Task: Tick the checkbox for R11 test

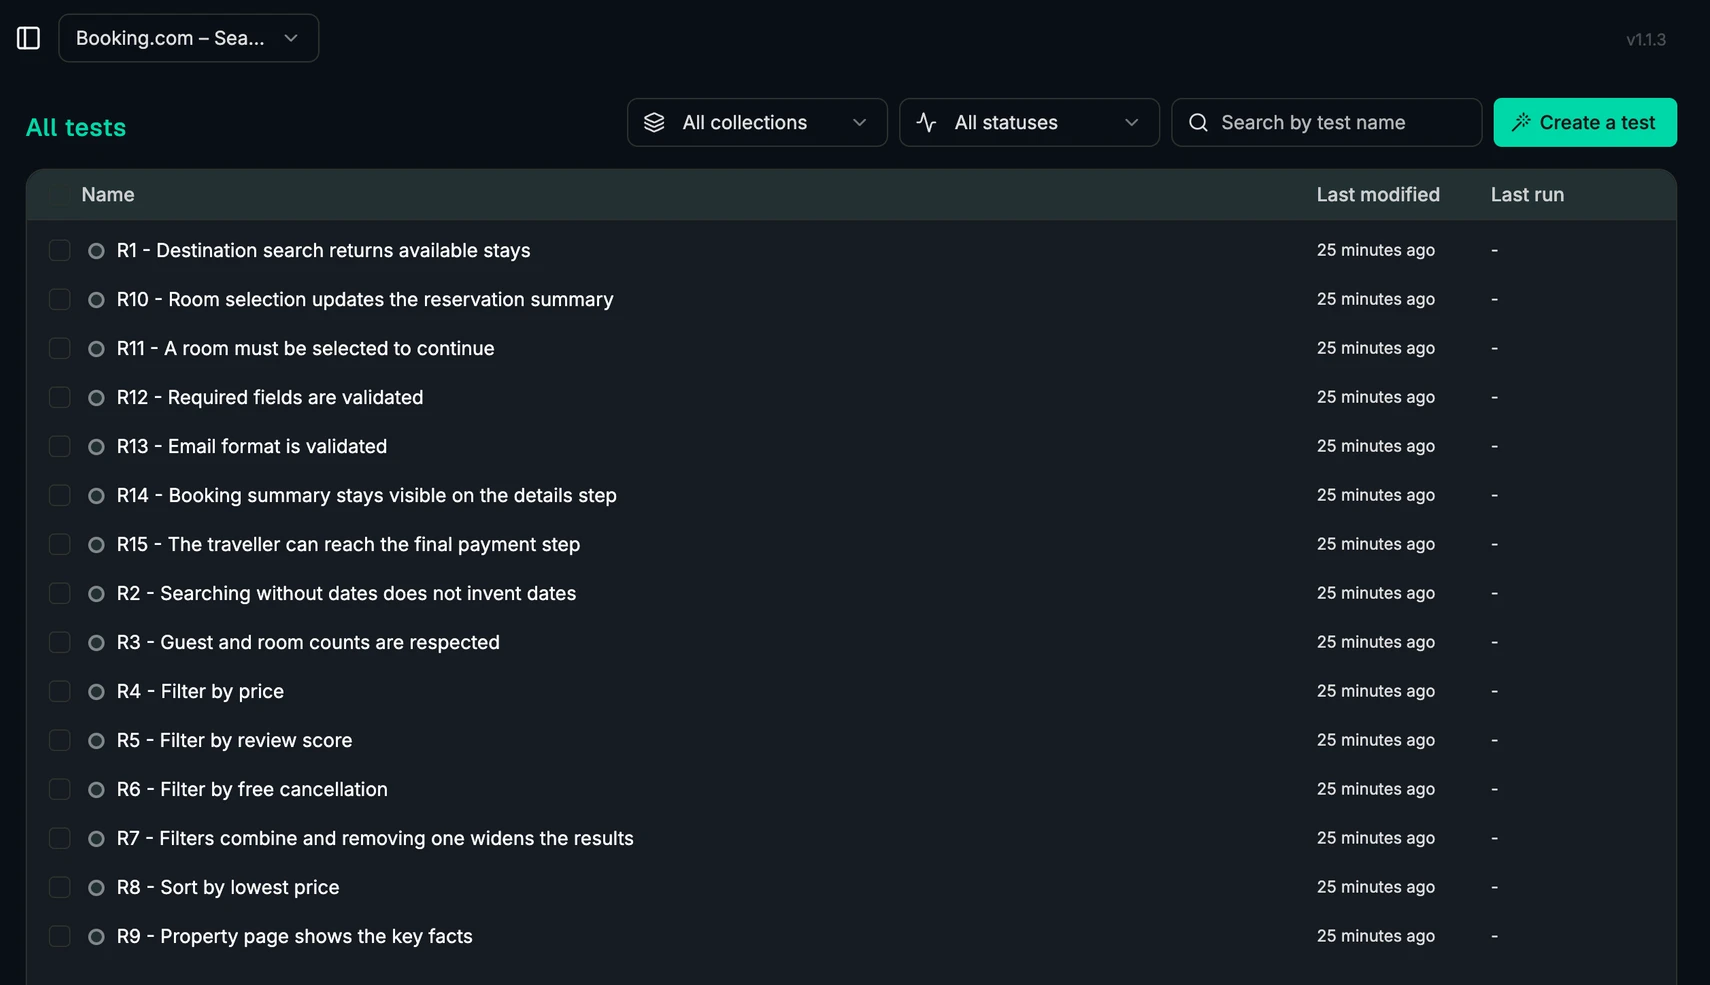Action: tap(60, 348)
